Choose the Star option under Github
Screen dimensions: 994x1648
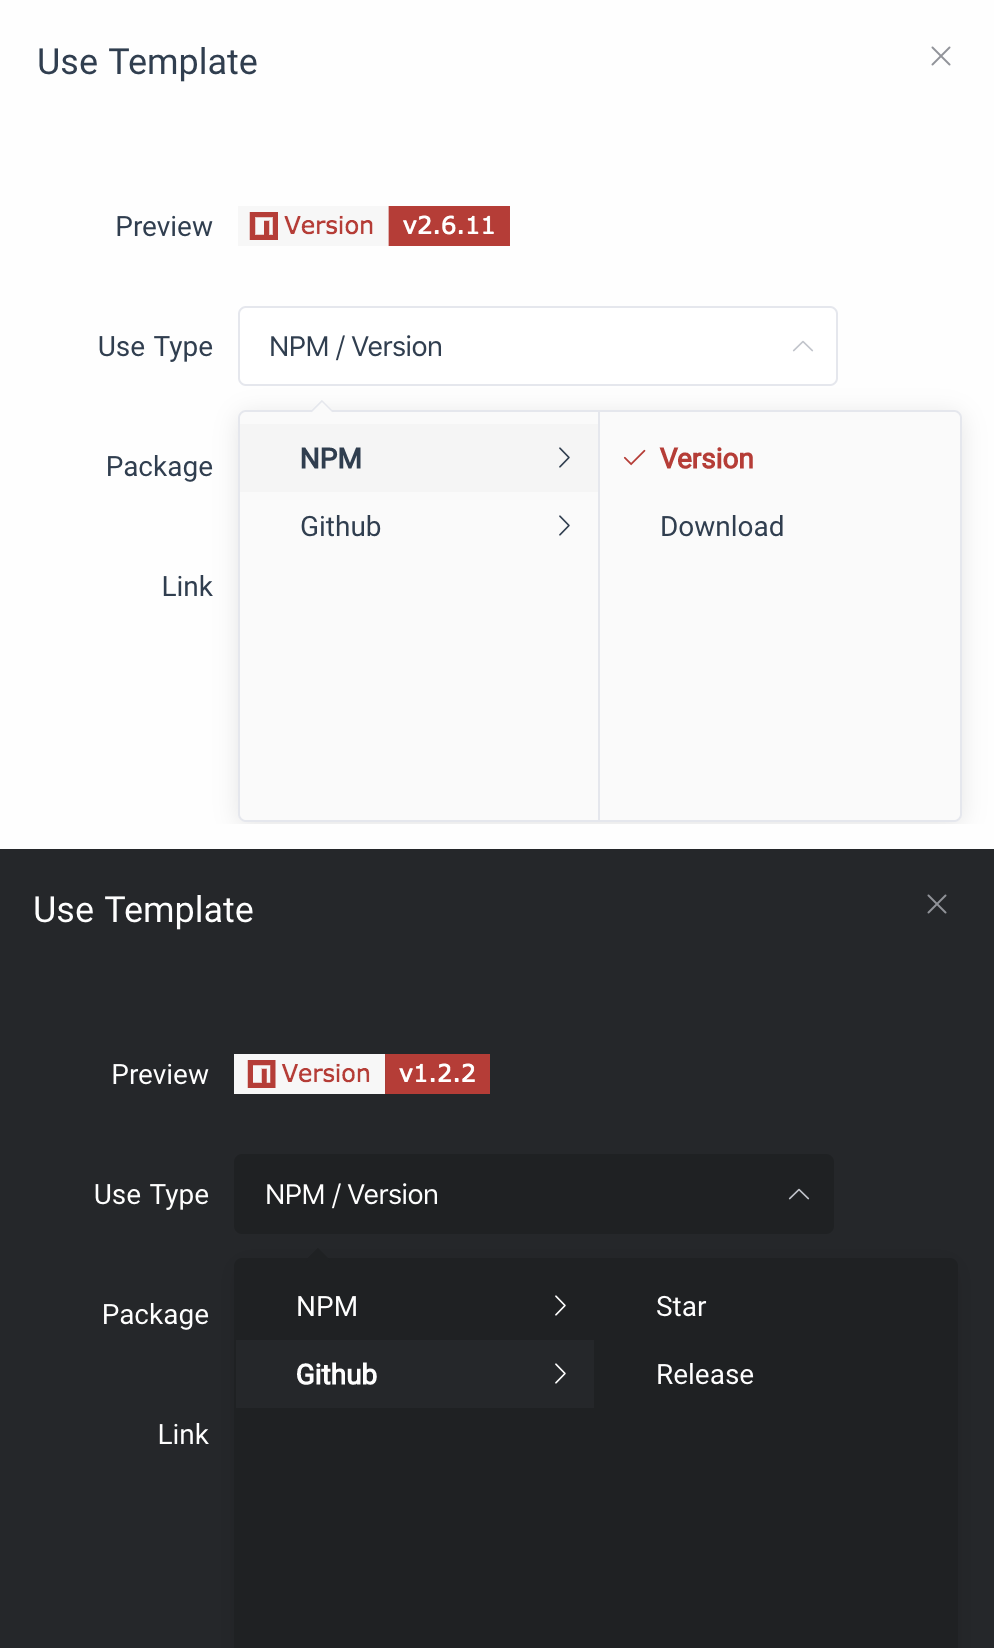click(681, 1306)
